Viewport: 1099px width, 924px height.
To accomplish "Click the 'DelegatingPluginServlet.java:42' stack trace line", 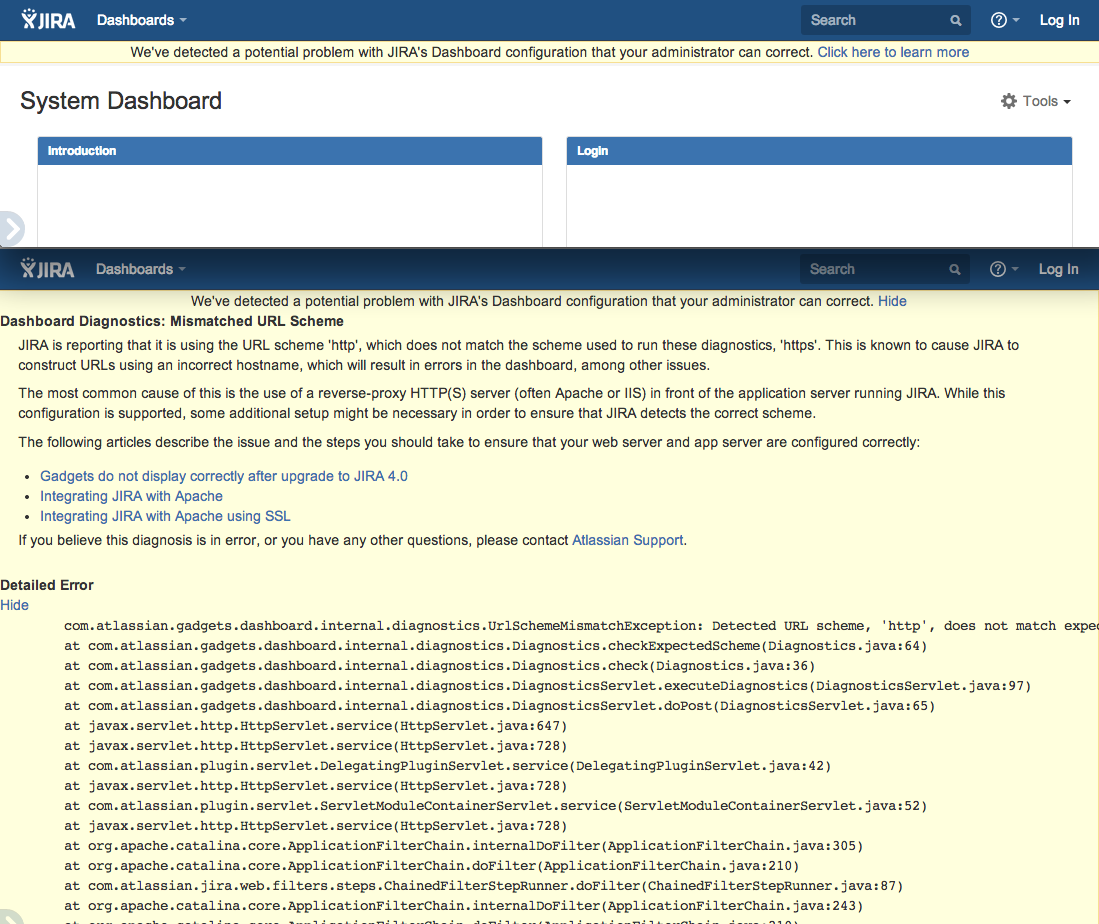I will tap(447, 766).
